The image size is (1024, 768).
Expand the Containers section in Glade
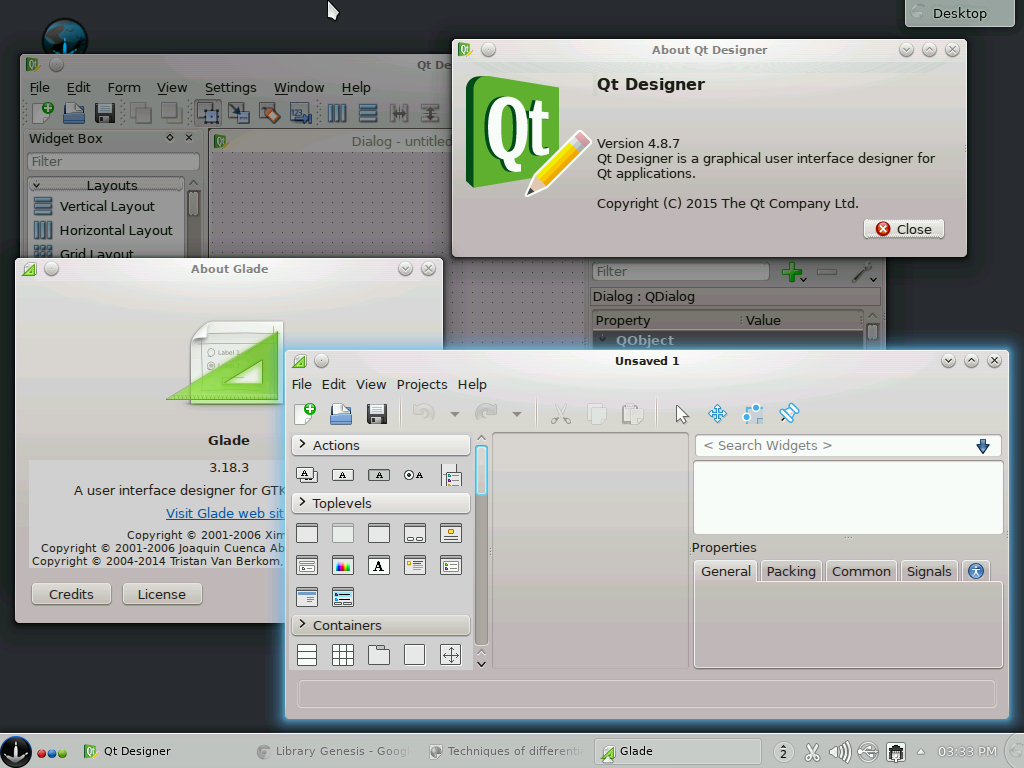[380, 625]
